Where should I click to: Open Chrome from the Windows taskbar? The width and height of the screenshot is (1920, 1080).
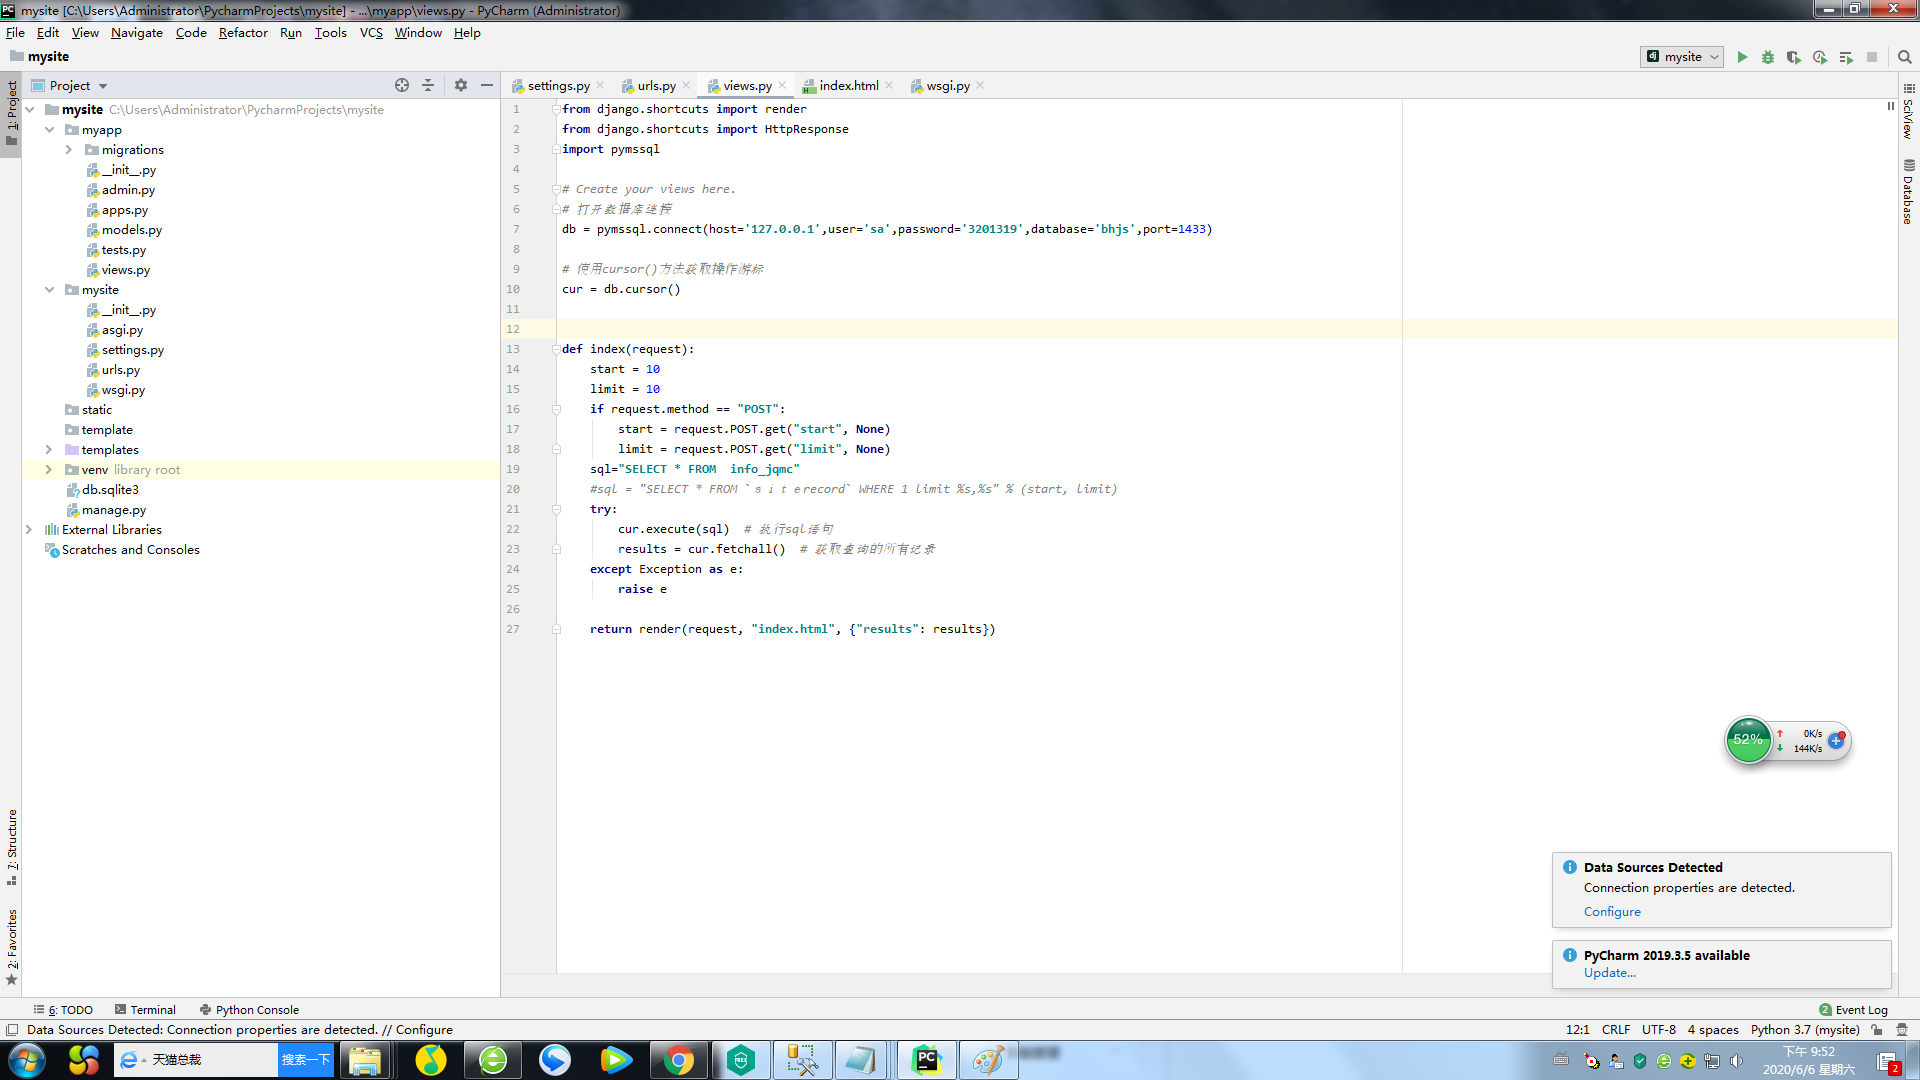[x=678, y=1060]
